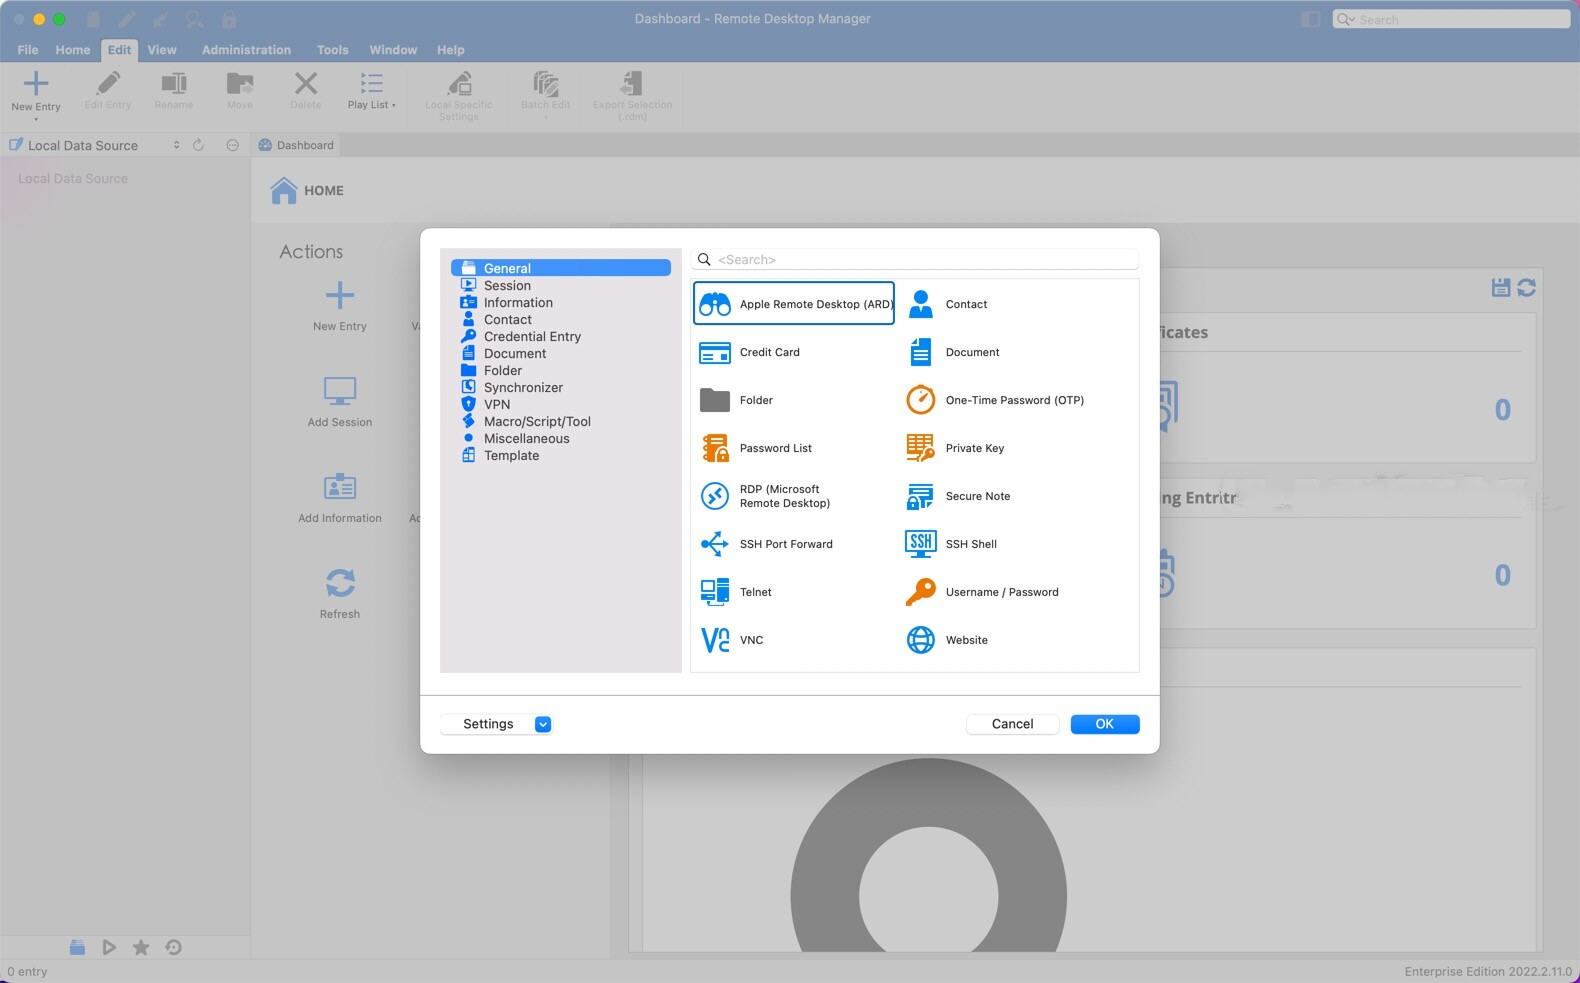Click Add Session action
The height and width of the screenshot is (983, 1580).
pos(340,402)
